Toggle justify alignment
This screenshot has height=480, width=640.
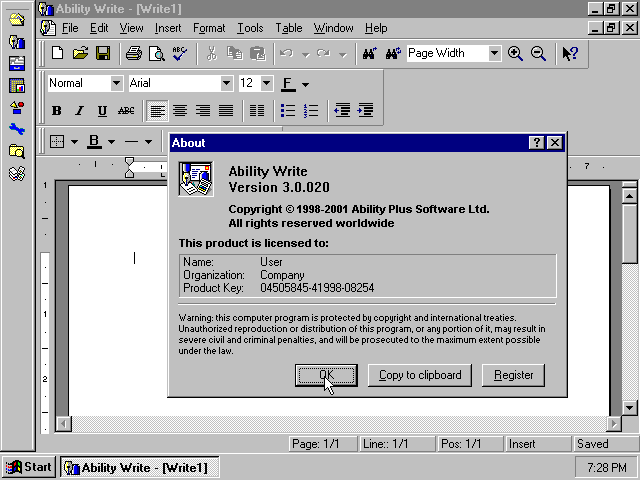tap(226, 111)
